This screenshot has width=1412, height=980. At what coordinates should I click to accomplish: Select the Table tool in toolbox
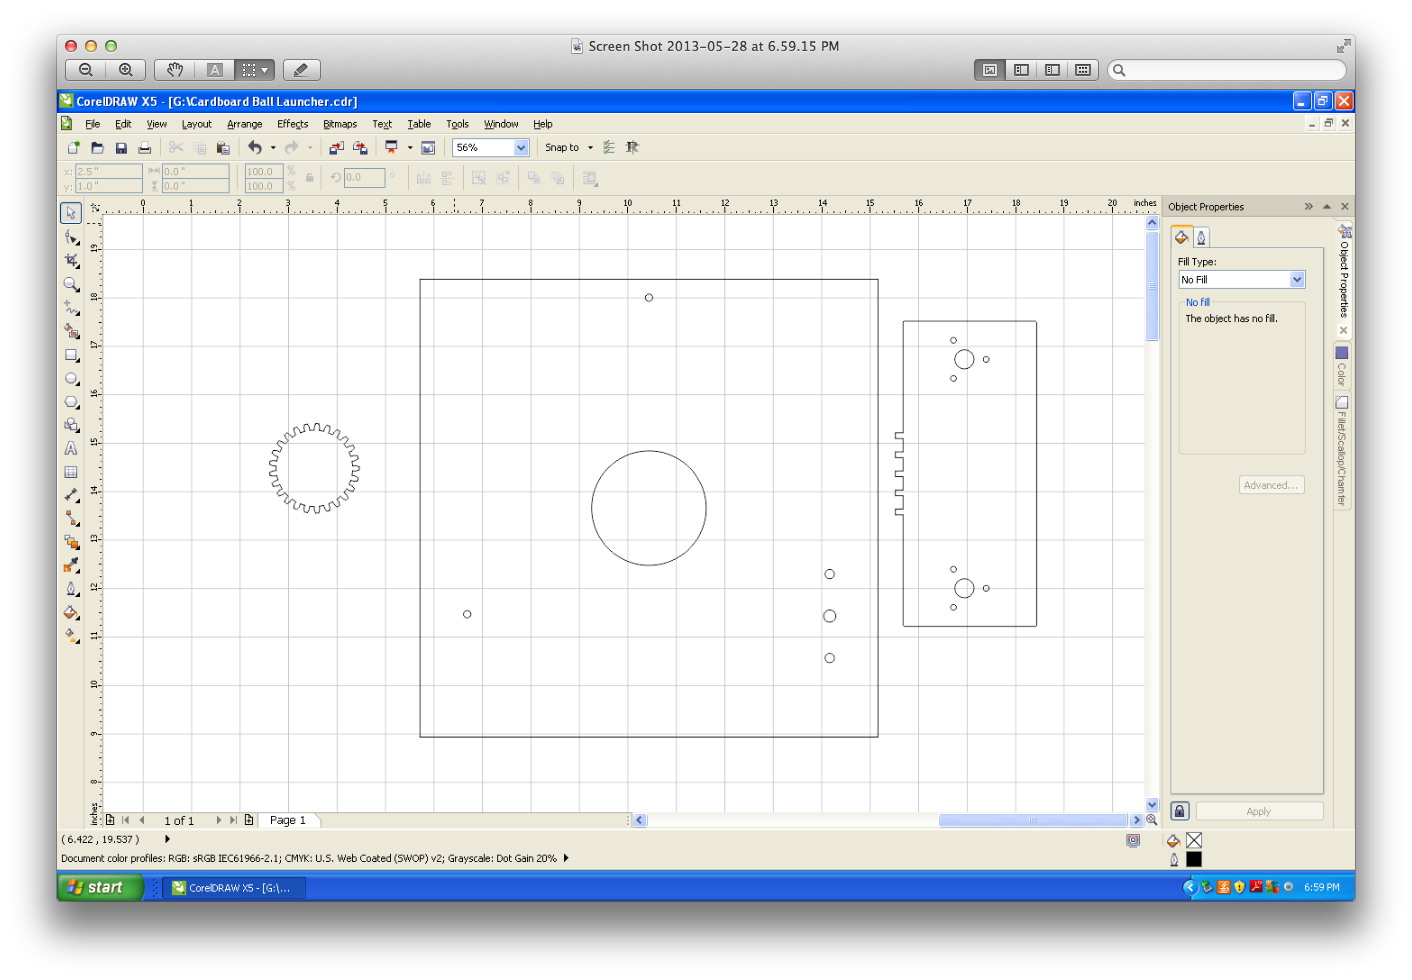71,472
